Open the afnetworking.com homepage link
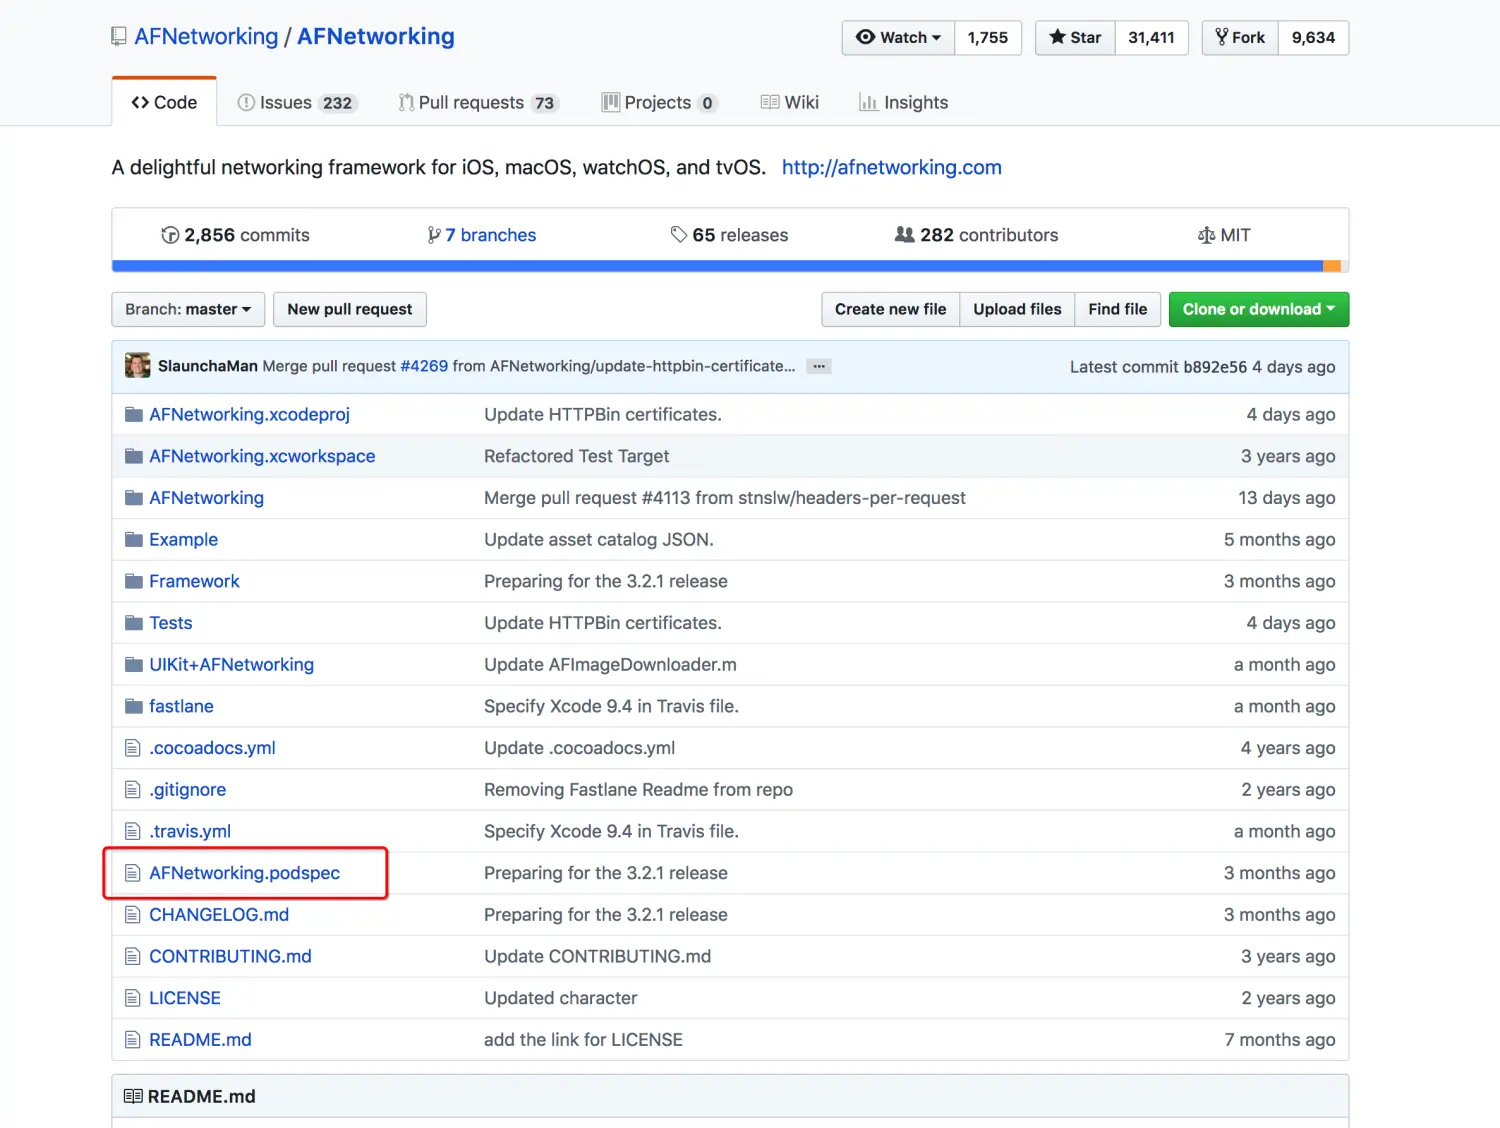The image size is (1500, 1128). click(x=891, y=167)
